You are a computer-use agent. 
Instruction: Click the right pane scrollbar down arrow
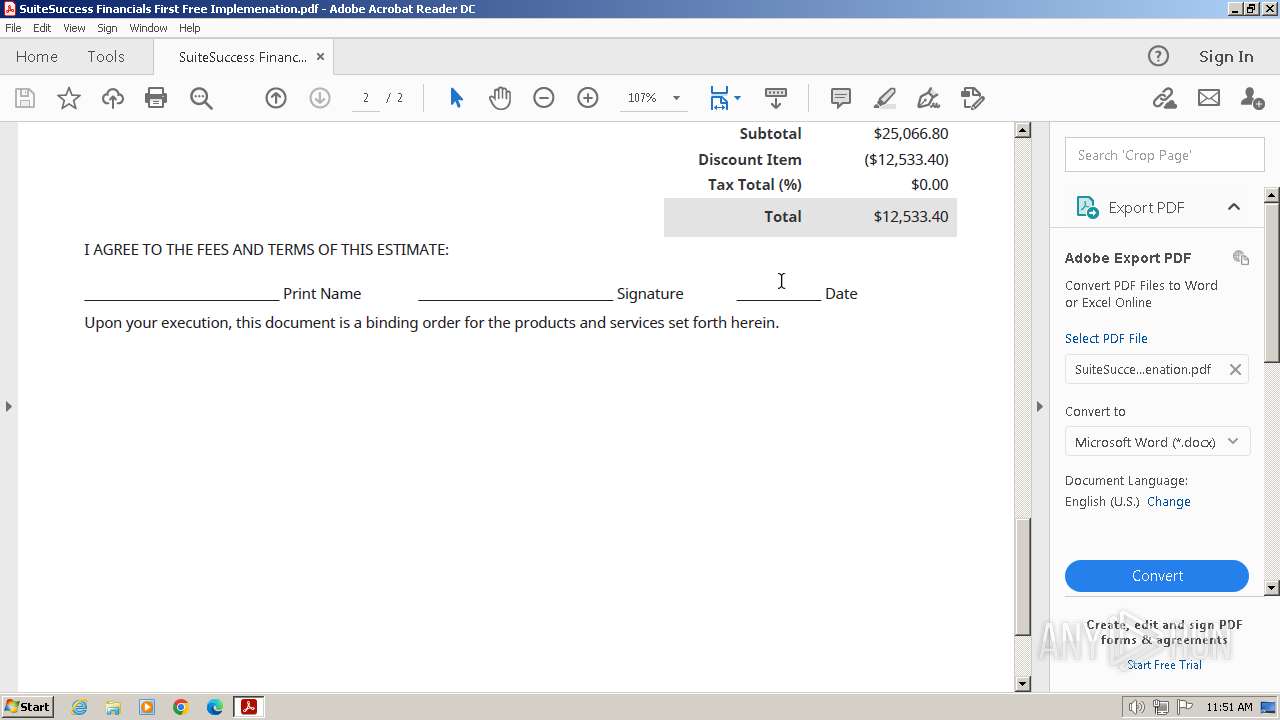point(1272,588)
